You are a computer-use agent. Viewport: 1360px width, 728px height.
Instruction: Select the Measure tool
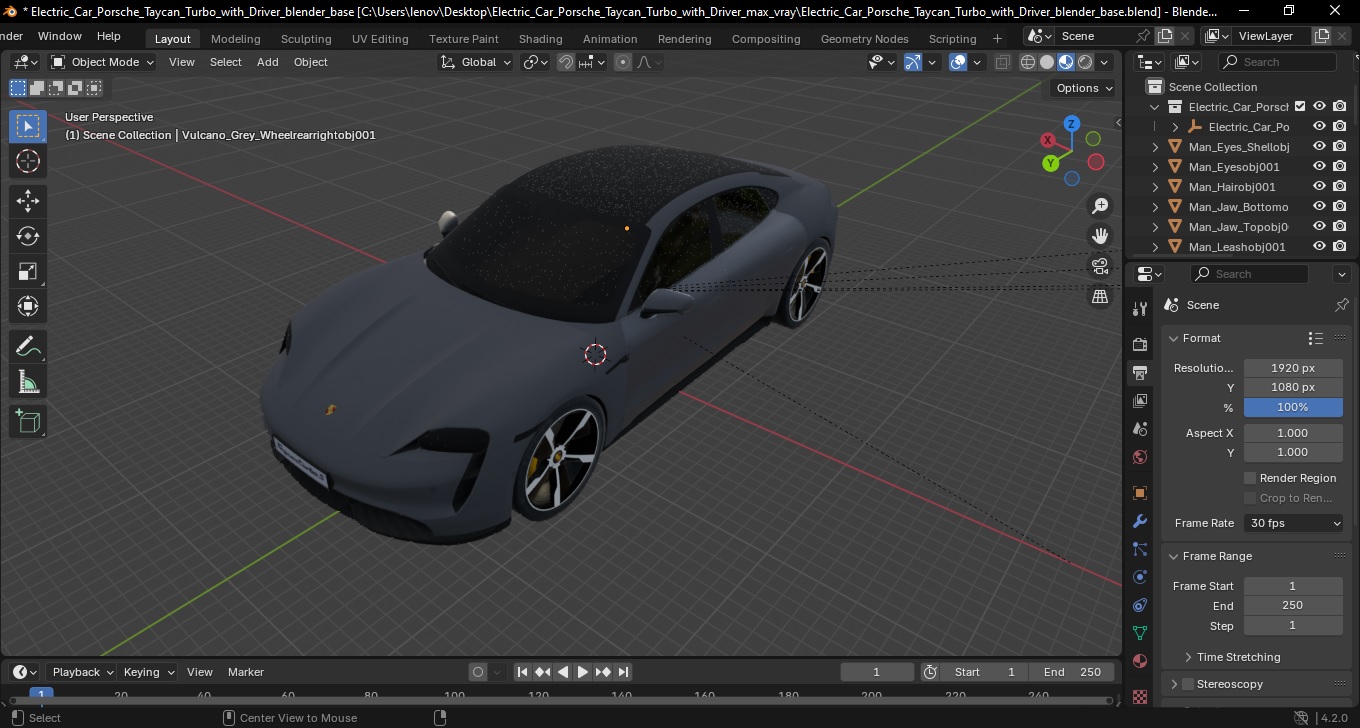28,381
